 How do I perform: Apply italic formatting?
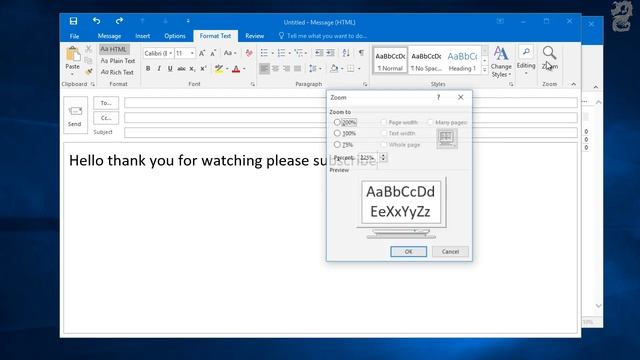[x=159, y=69]
